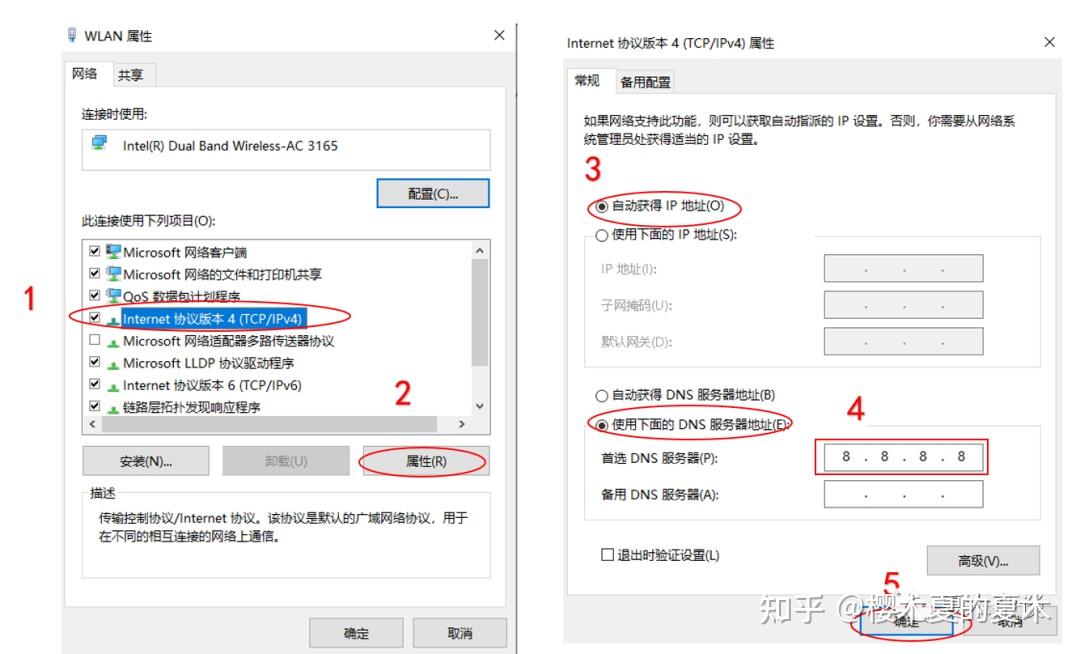Screen dimensions: 1080x654
Task: Click the list's scroll-up arrow
Action: point(480,251)
